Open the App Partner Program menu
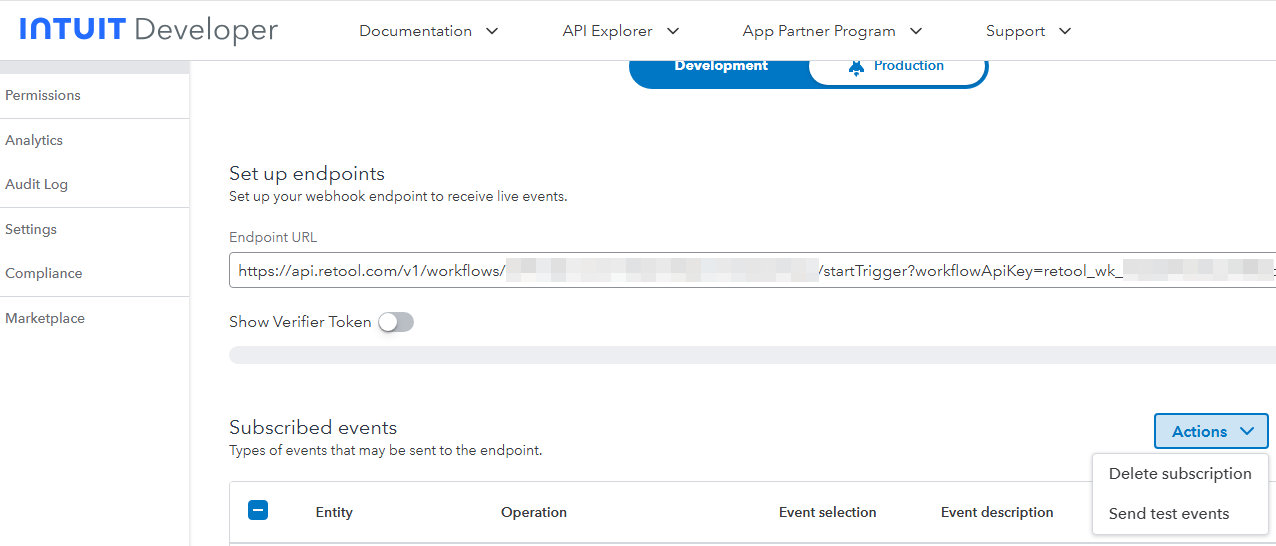 coord(832,31)
